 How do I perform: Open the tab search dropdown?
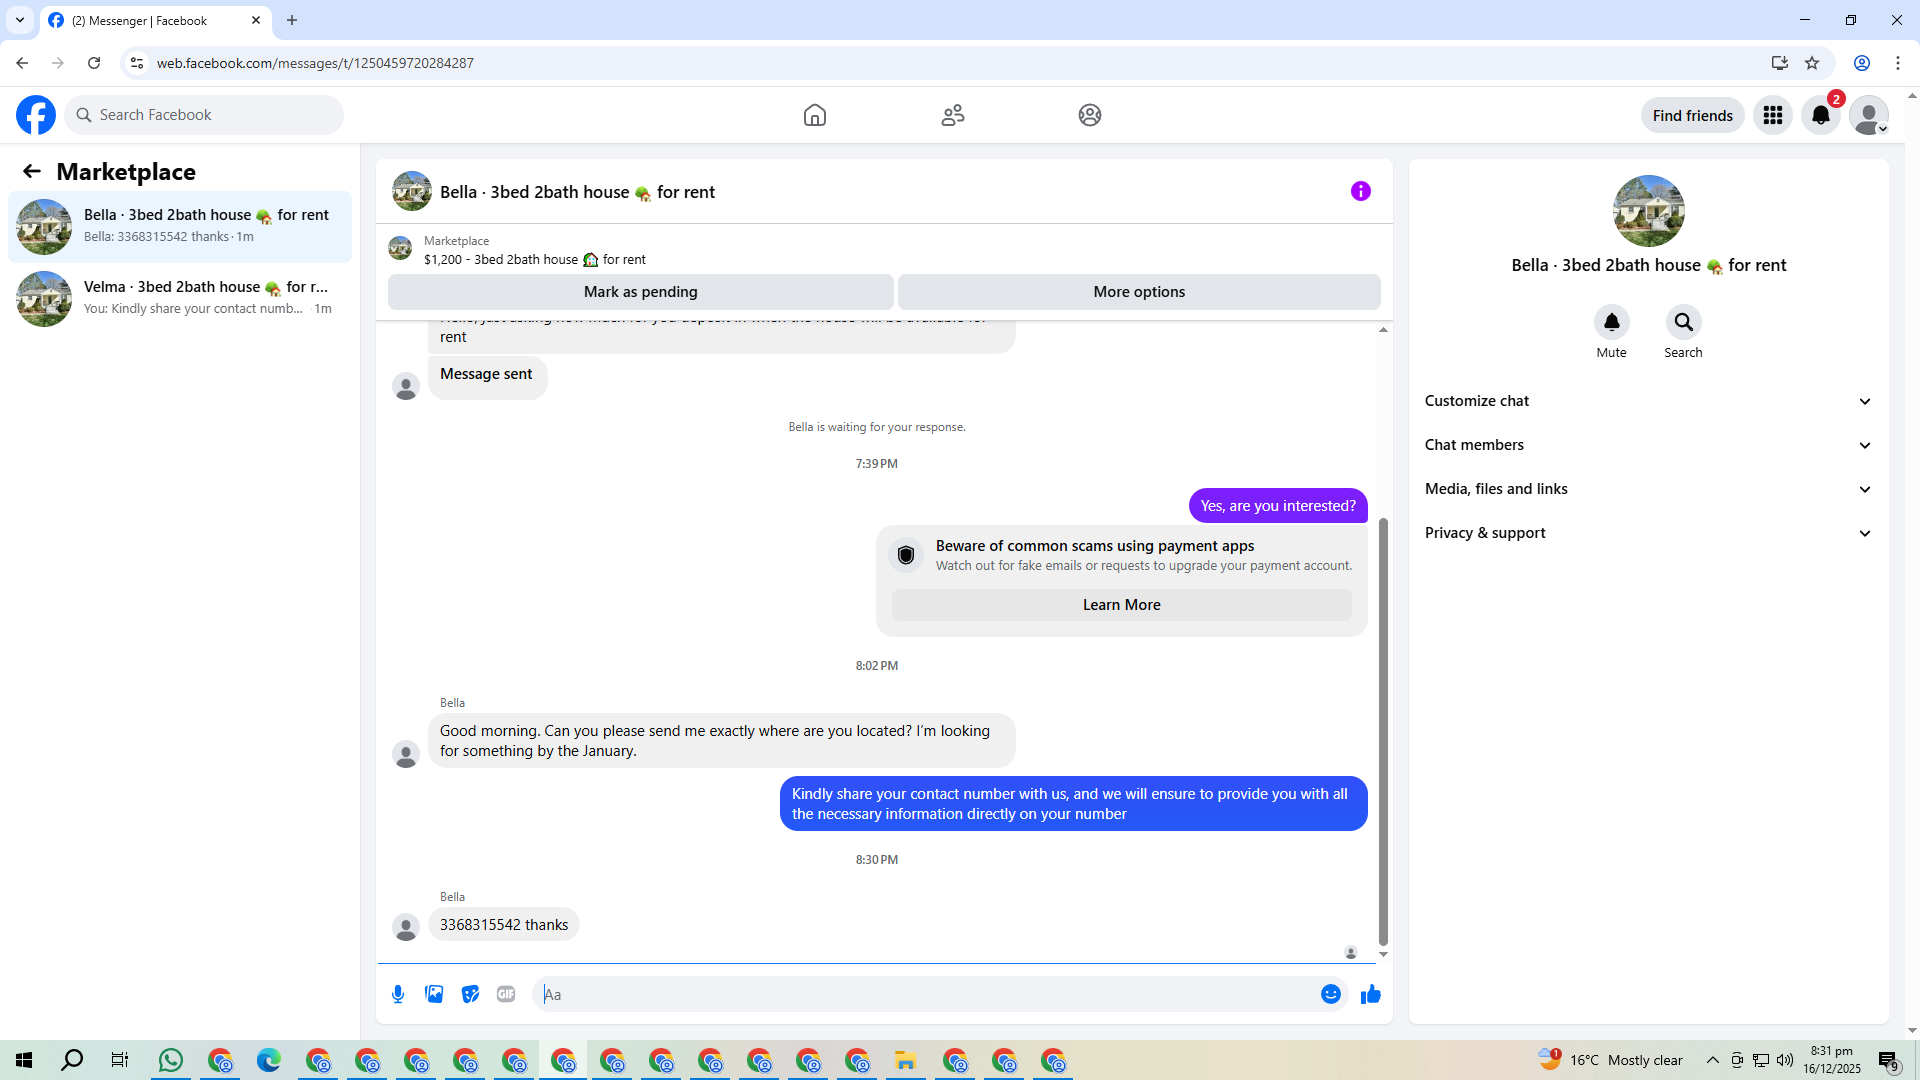20,20
